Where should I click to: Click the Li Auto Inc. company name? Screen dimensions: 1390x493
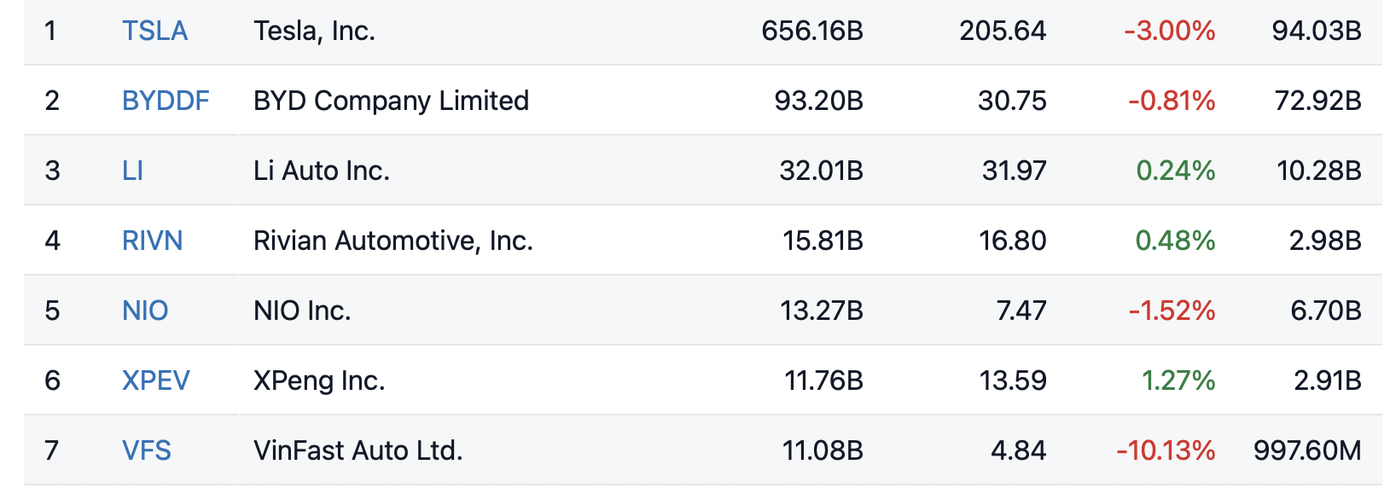321,171
